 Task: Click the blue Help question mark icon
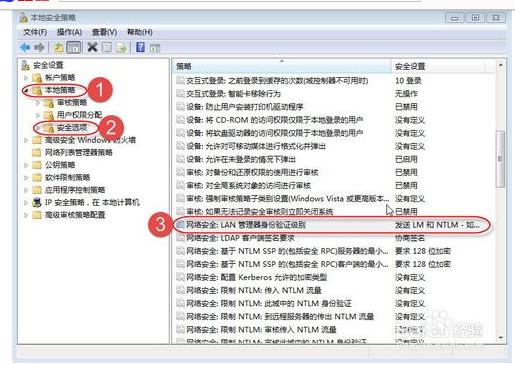(x=140, y=47)
